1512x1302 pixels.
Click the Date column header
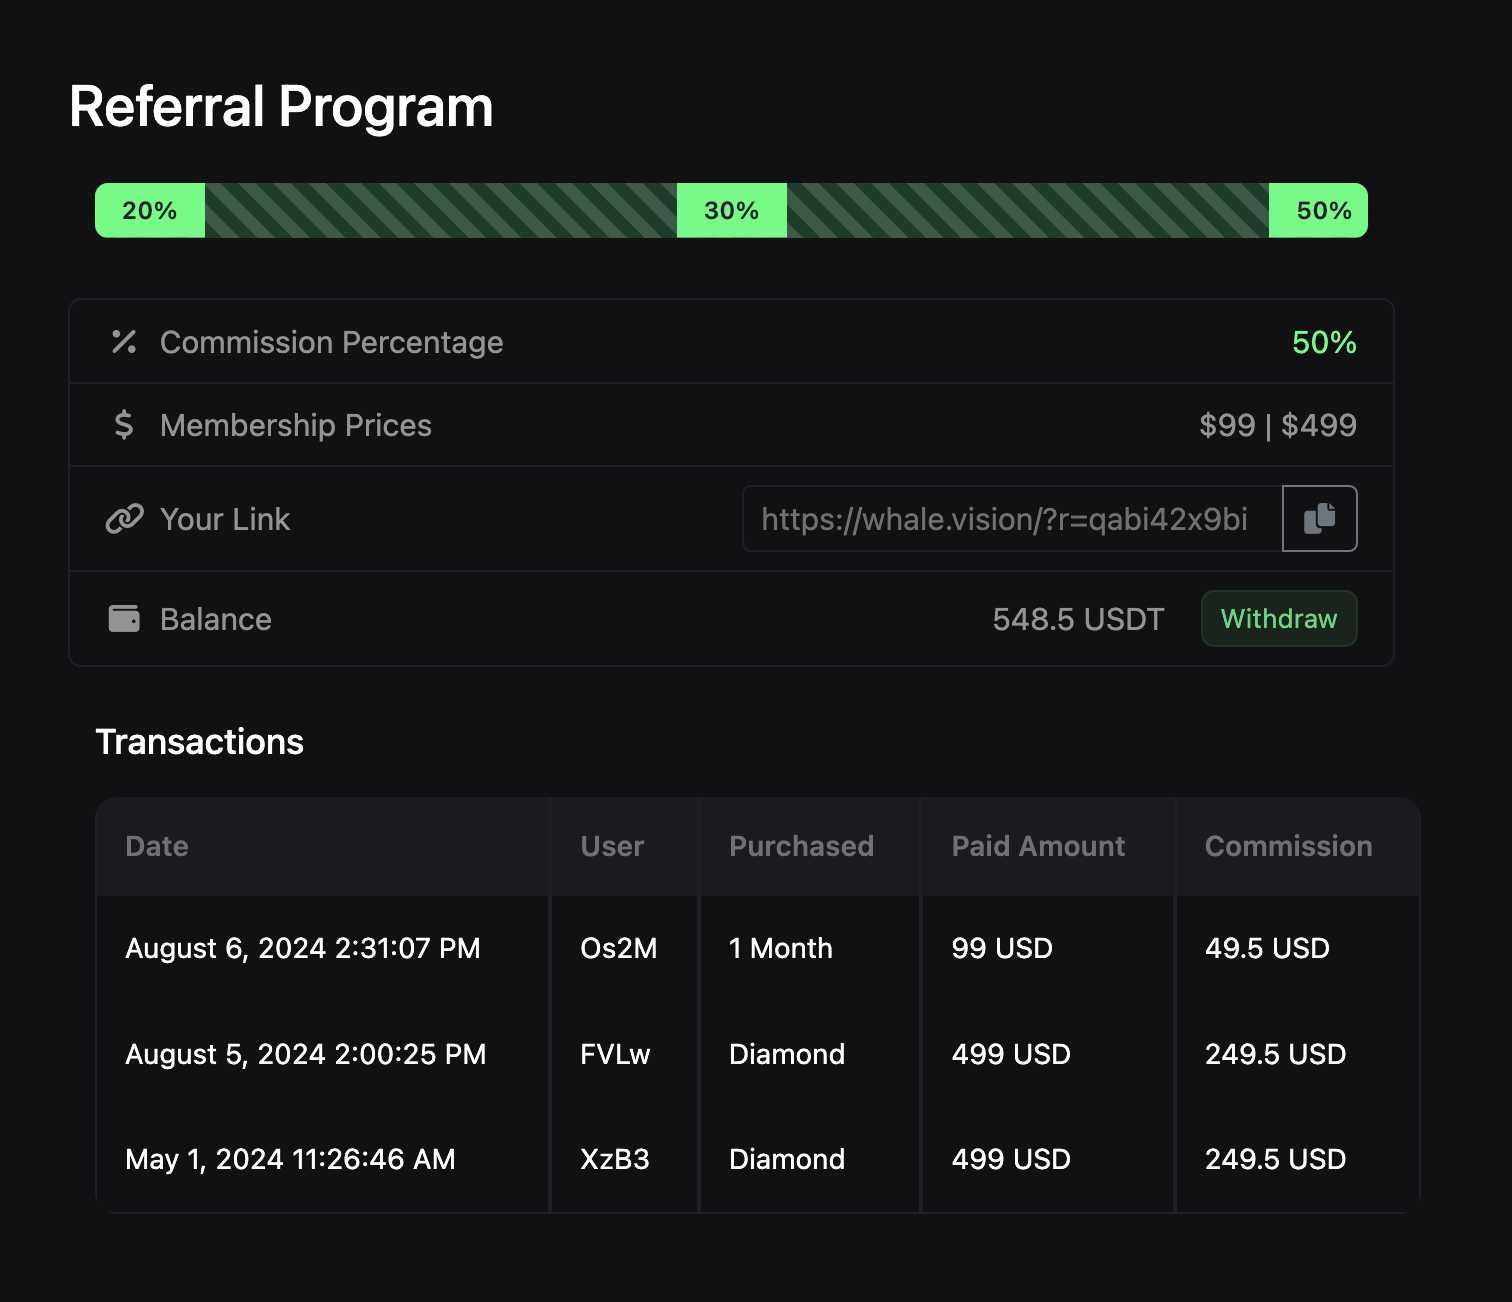[x=157, y=846]
